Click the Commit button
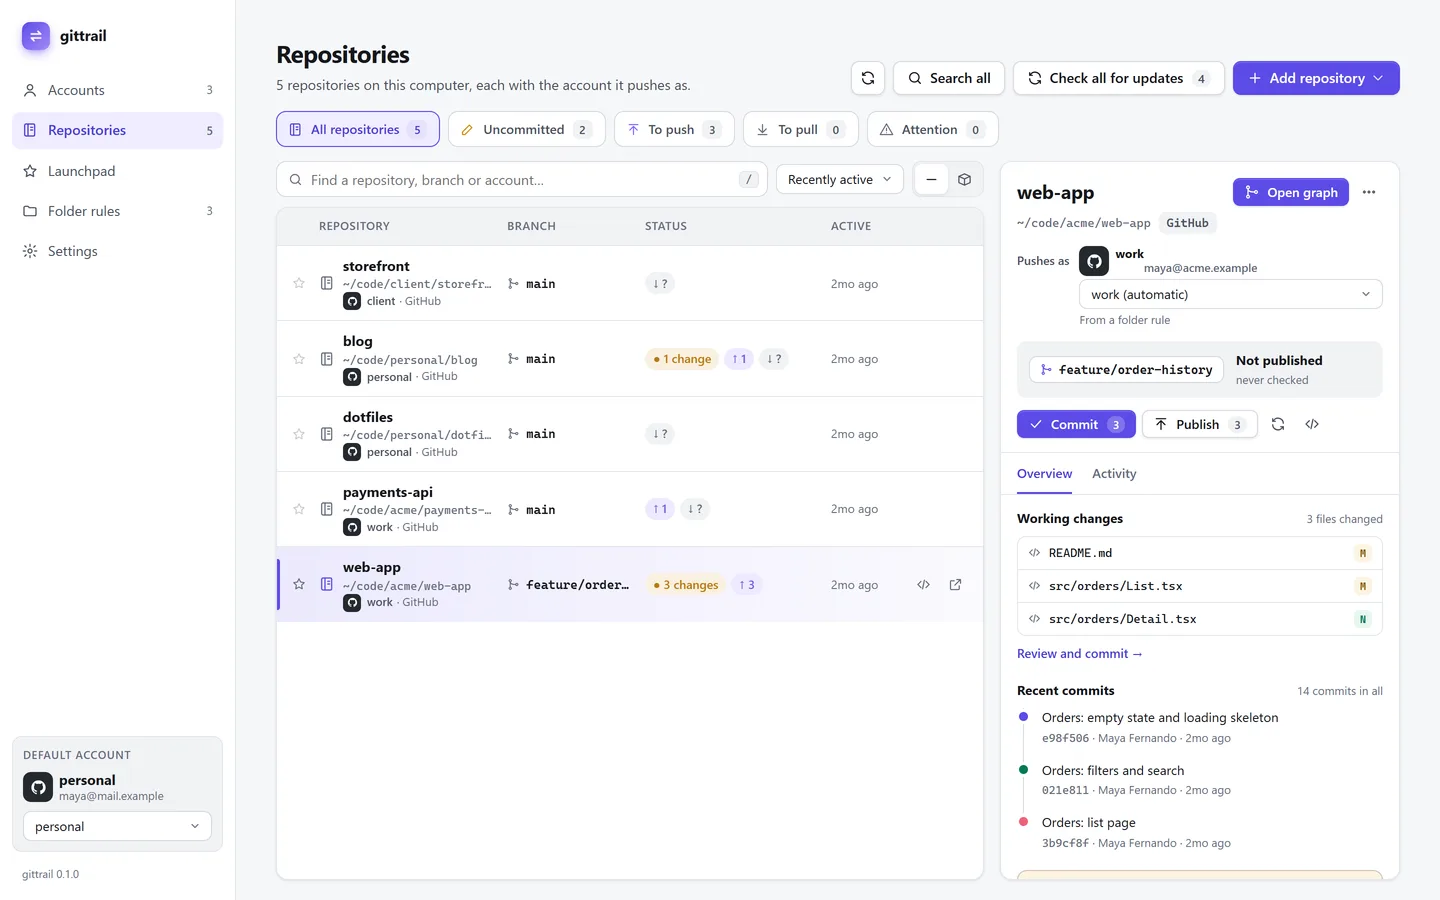Screen dimensions: 1440x900 pos(1076,425)
